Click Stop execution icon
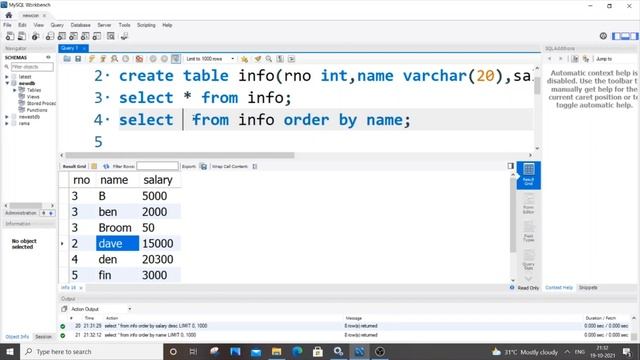640x360 pixels. pyautogui.click(x=126, y=59)
